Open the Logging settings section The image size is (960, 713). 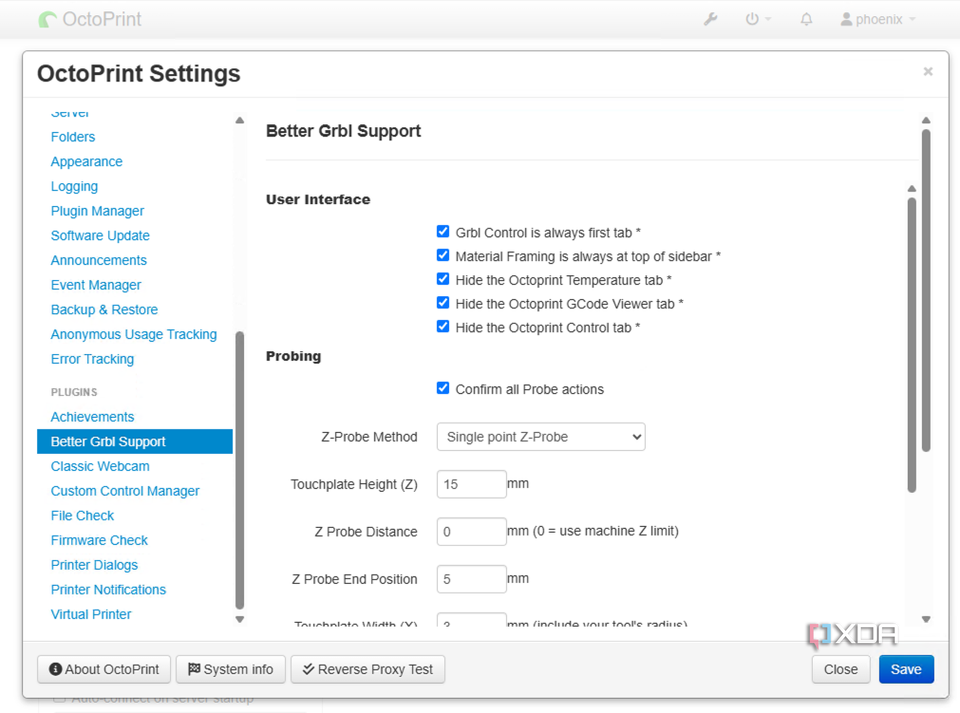click(x=74, y=186)
